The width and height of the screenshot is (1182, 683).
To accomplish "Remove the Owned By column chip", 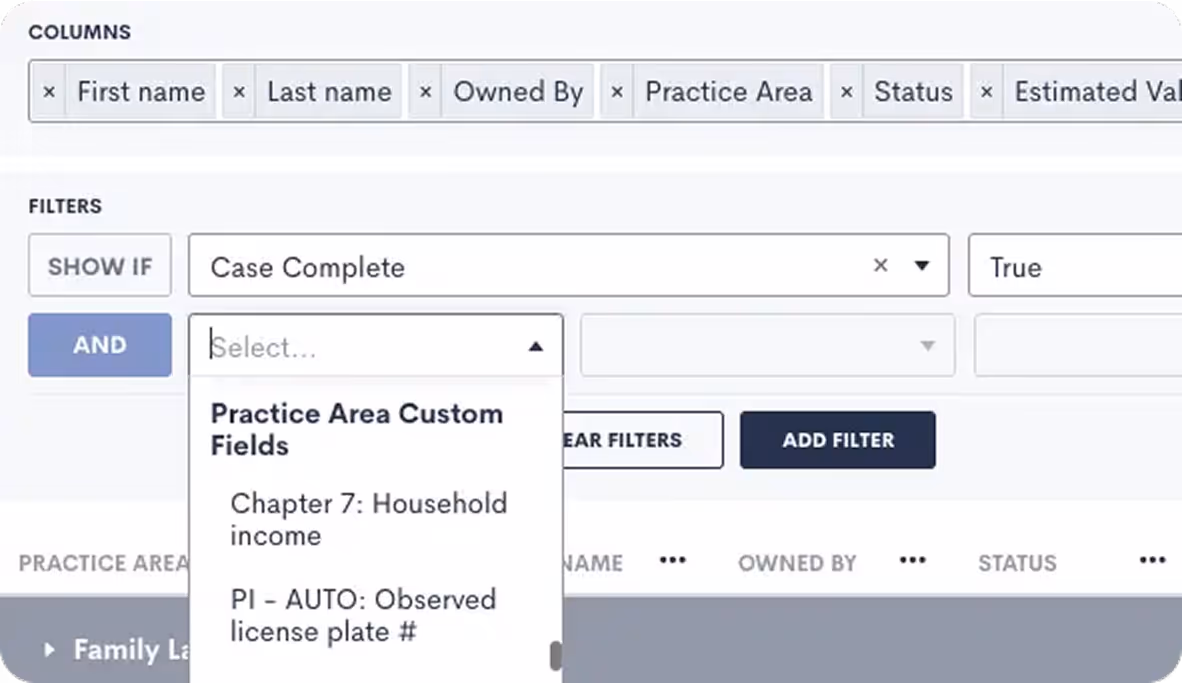I will click(x=424, y=91).
